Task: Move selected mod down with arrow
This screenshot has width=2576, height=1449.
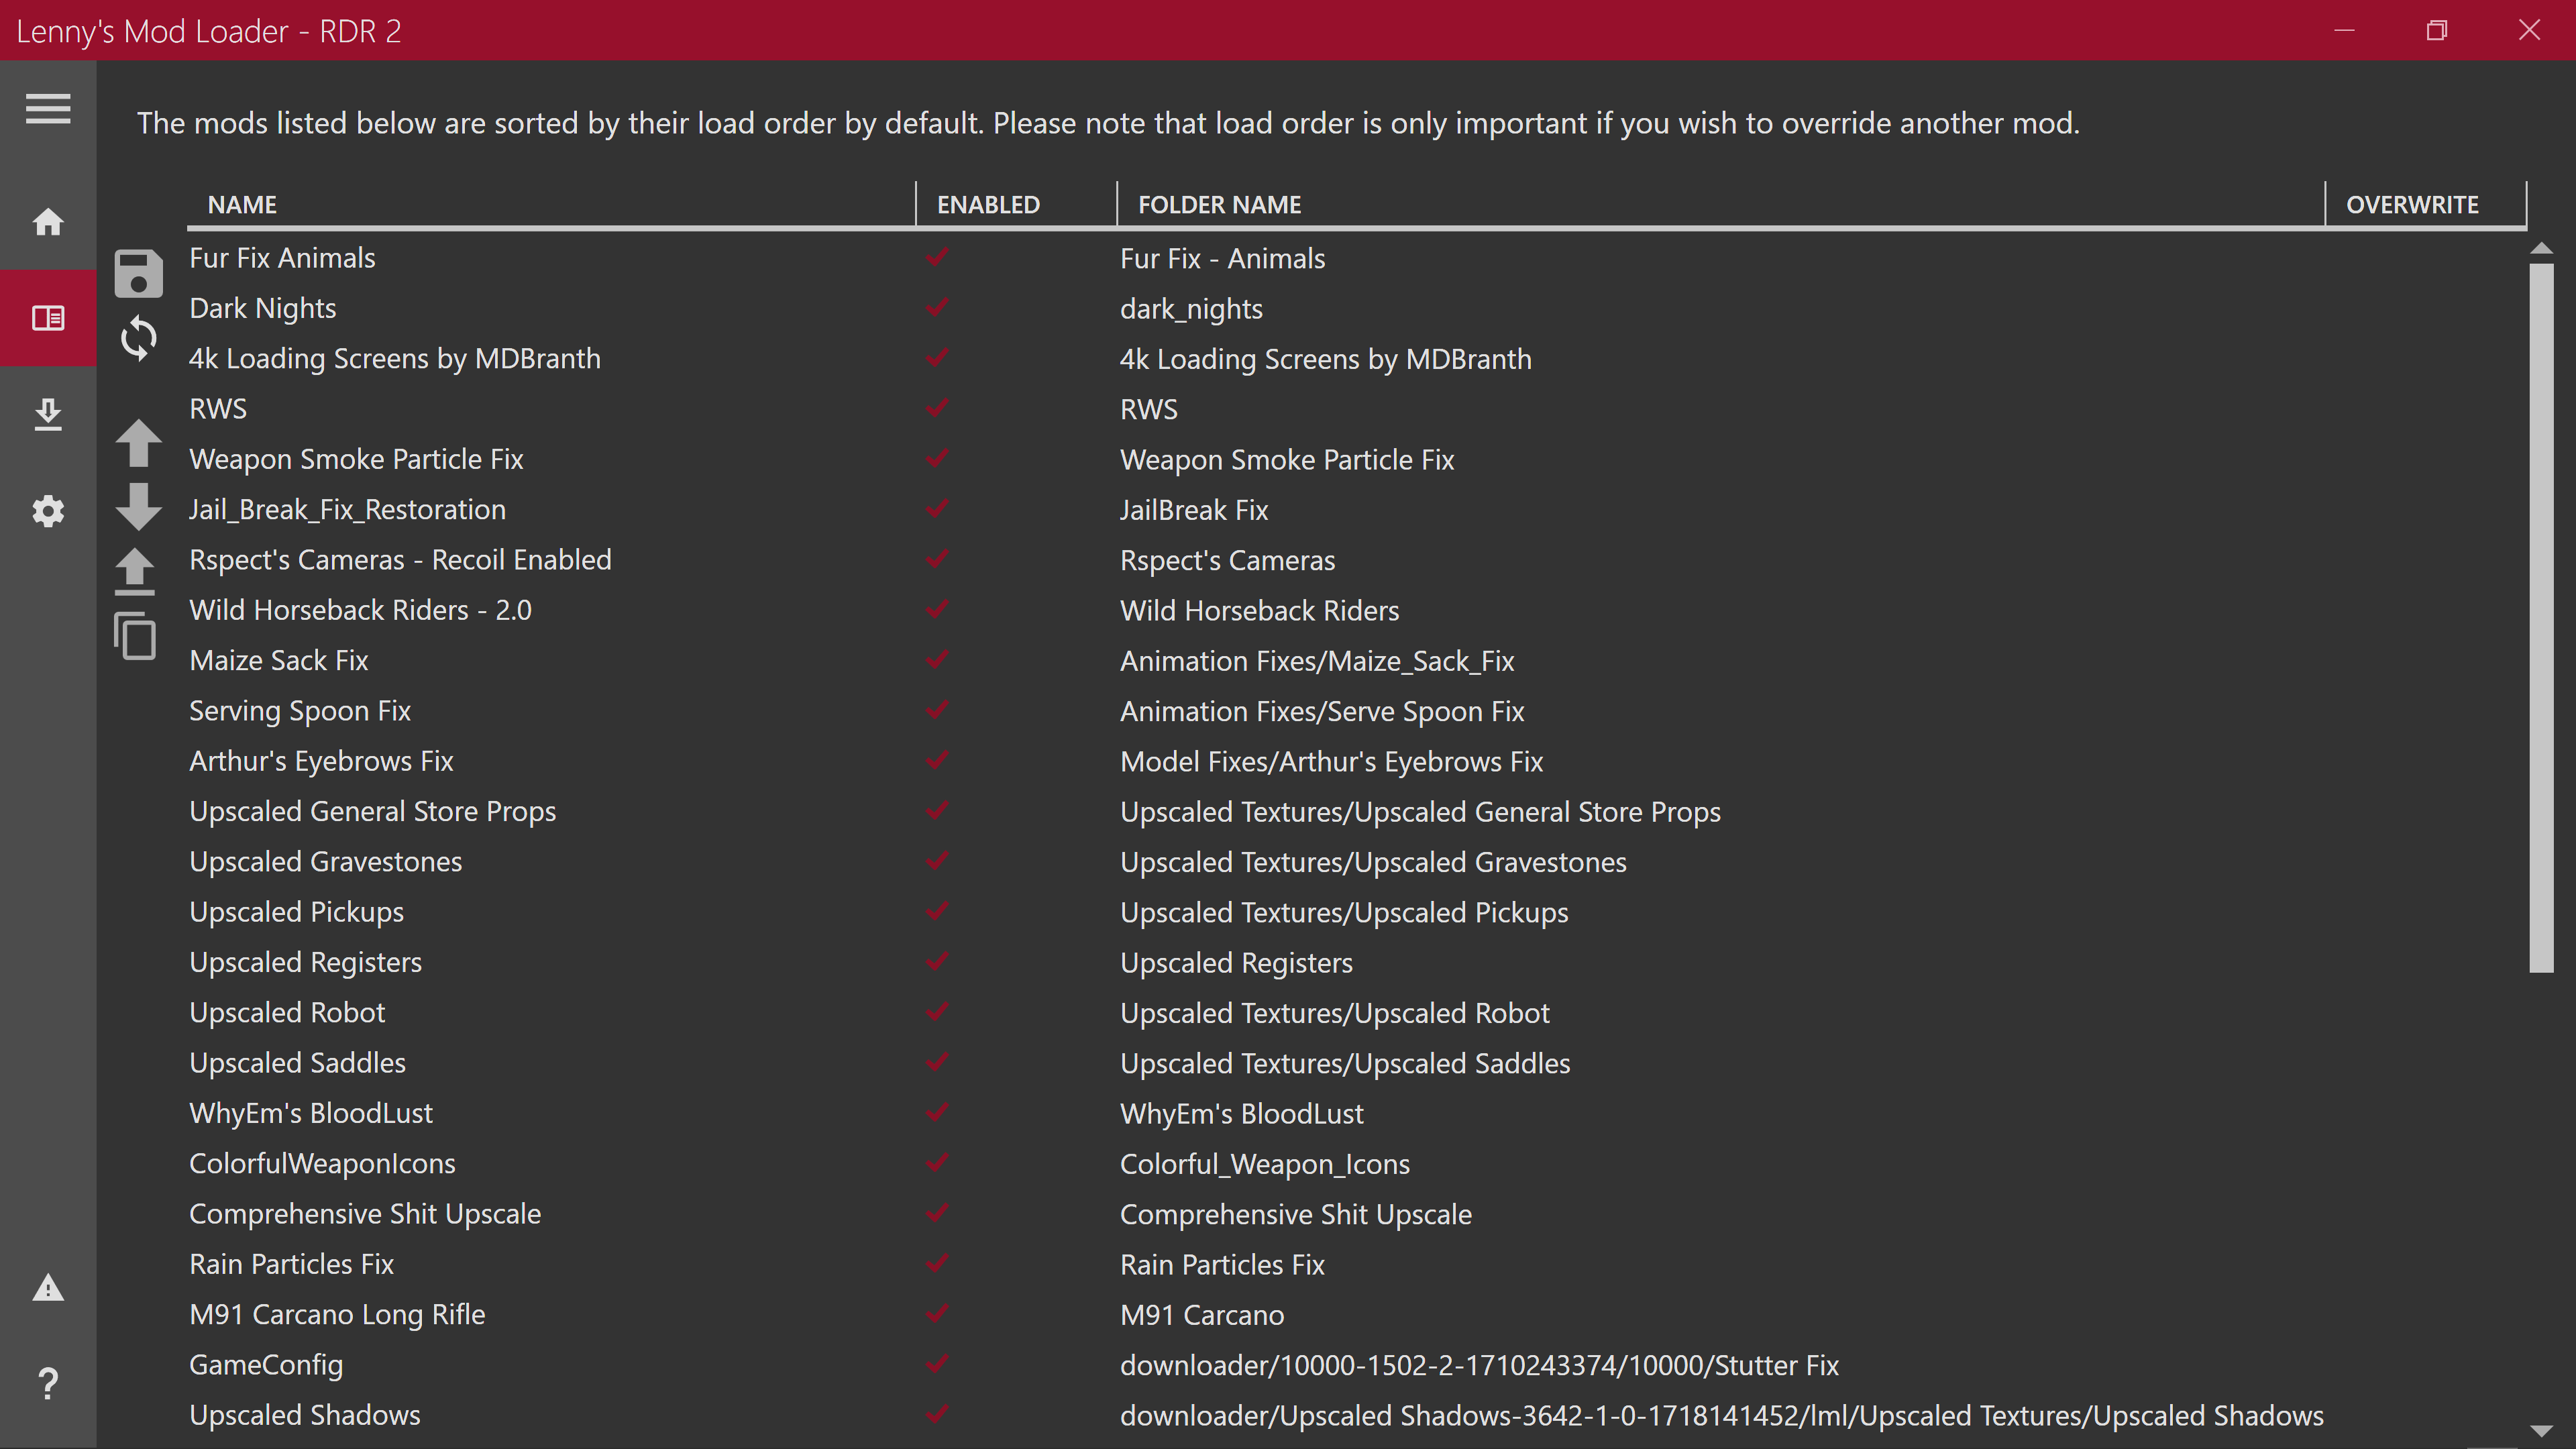Action: tap(138, 506)
